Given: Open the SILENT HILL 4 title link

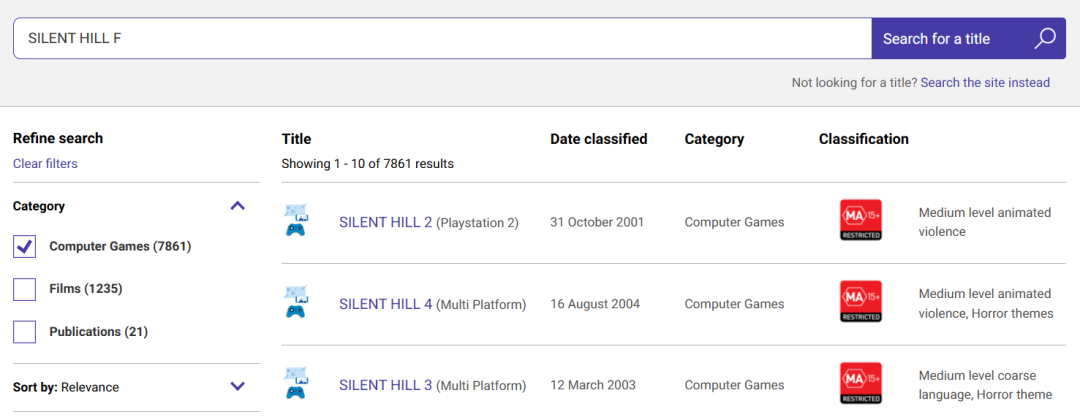Looking at the screenshot, I should coord(385,304).
